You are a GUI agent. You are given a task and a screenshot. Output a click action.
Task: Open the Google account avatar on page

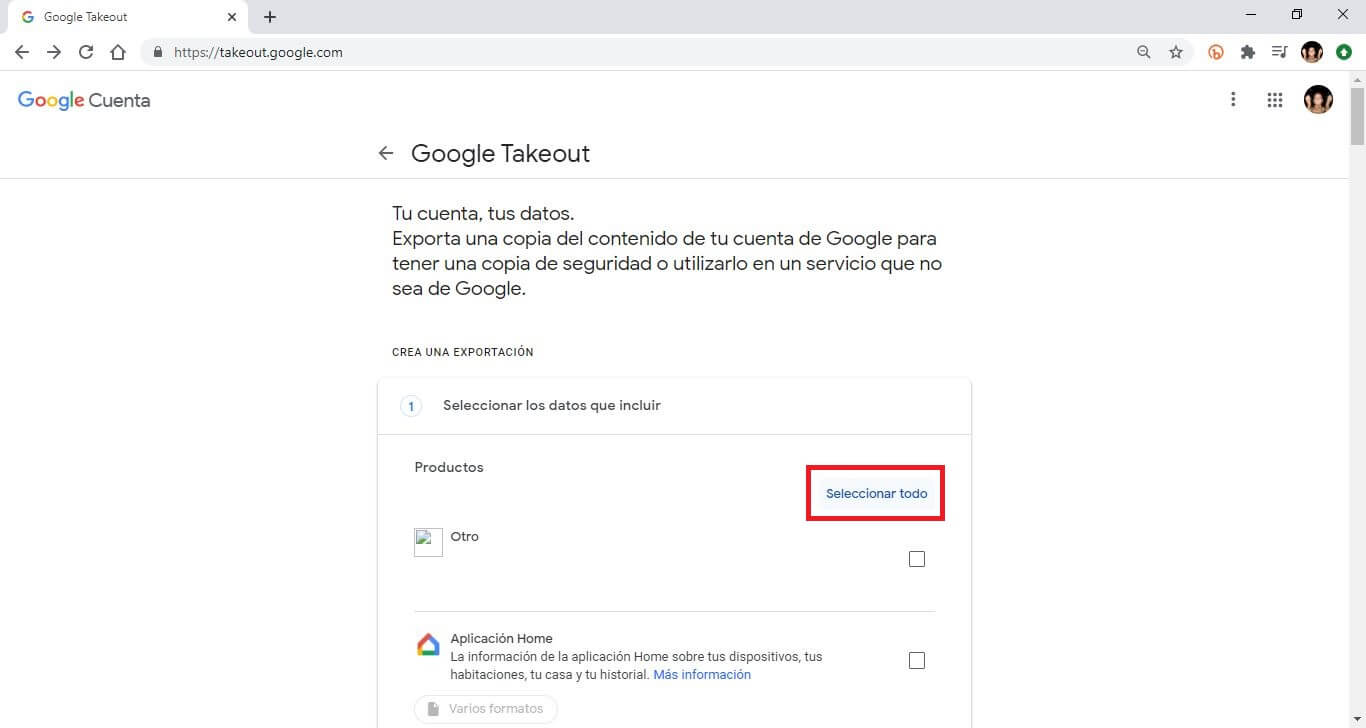(1318, 99)
